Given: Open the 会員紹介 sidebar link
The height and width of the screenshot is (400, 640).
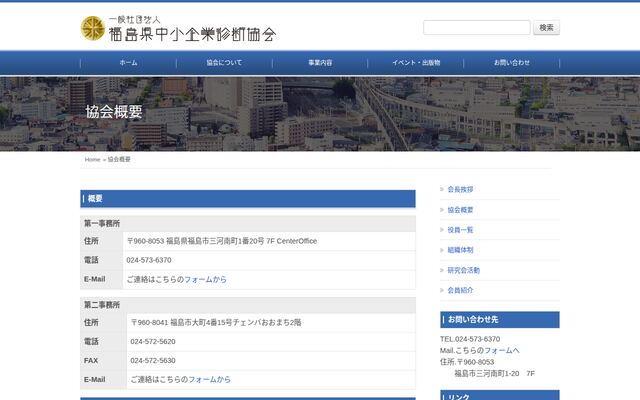Looking at the screenshot, I should pos(460,290).
